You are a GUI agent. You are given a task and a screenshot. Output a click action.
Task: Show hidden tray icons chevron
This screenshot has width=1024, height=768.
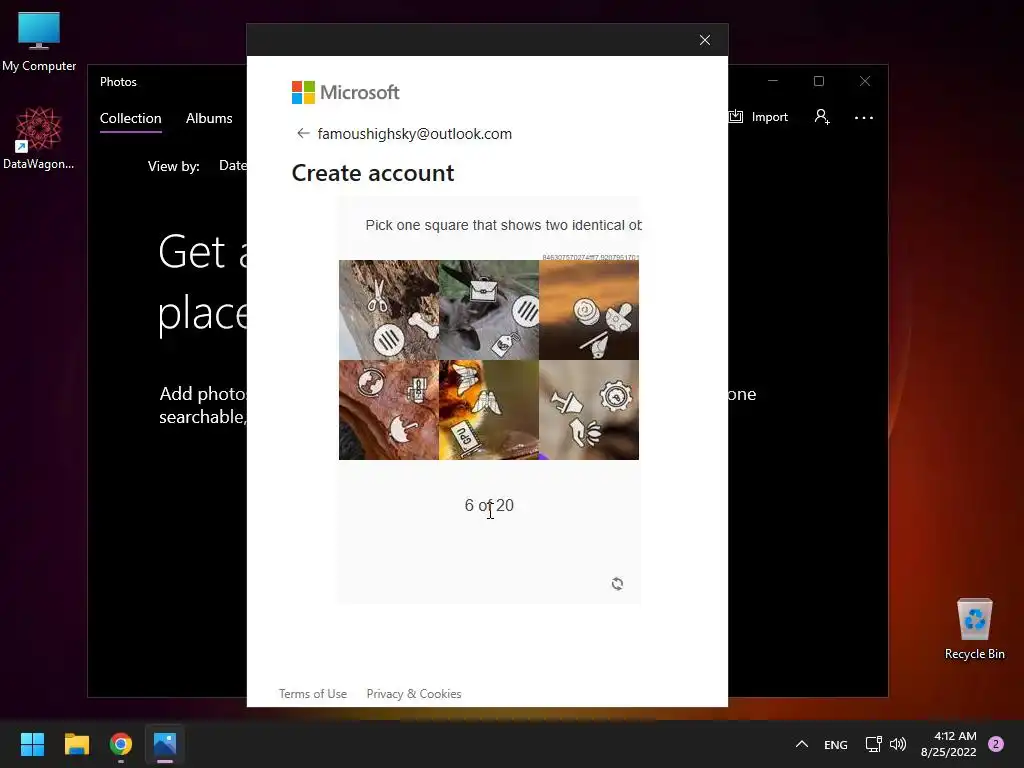802,744
